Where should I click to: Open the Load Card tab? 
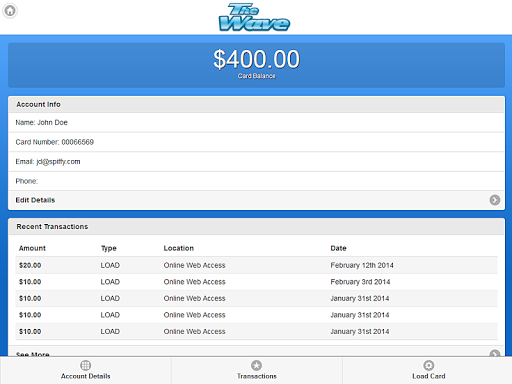427,370
